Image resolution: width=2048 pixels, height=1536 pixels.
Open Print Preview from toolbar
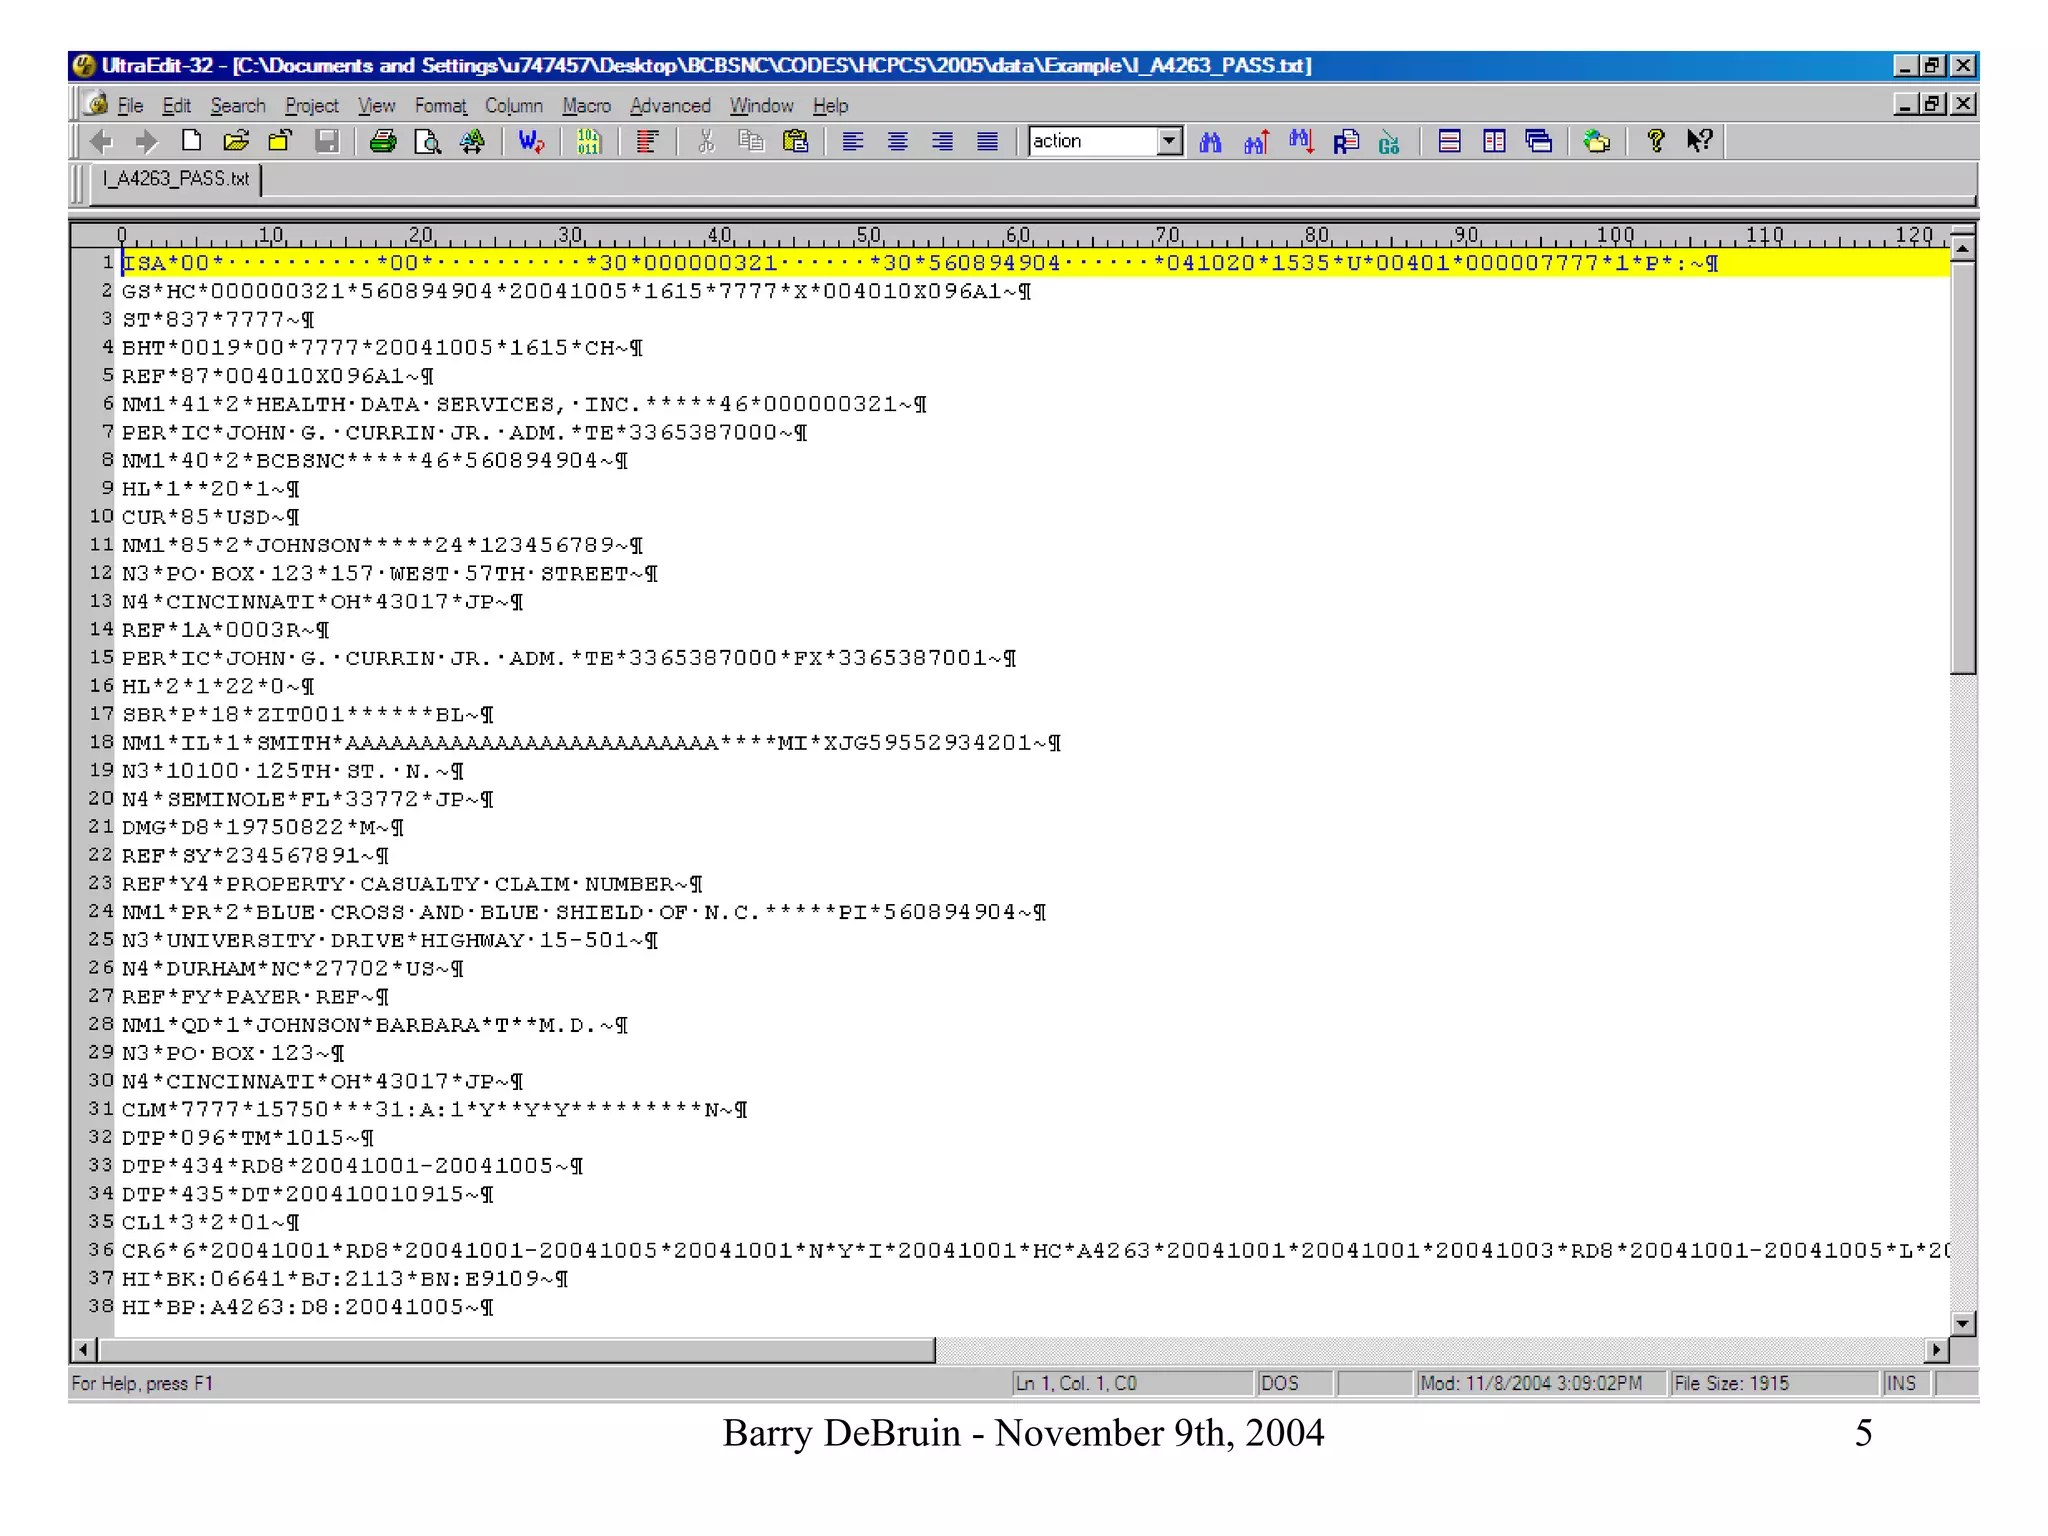[427, 141]
